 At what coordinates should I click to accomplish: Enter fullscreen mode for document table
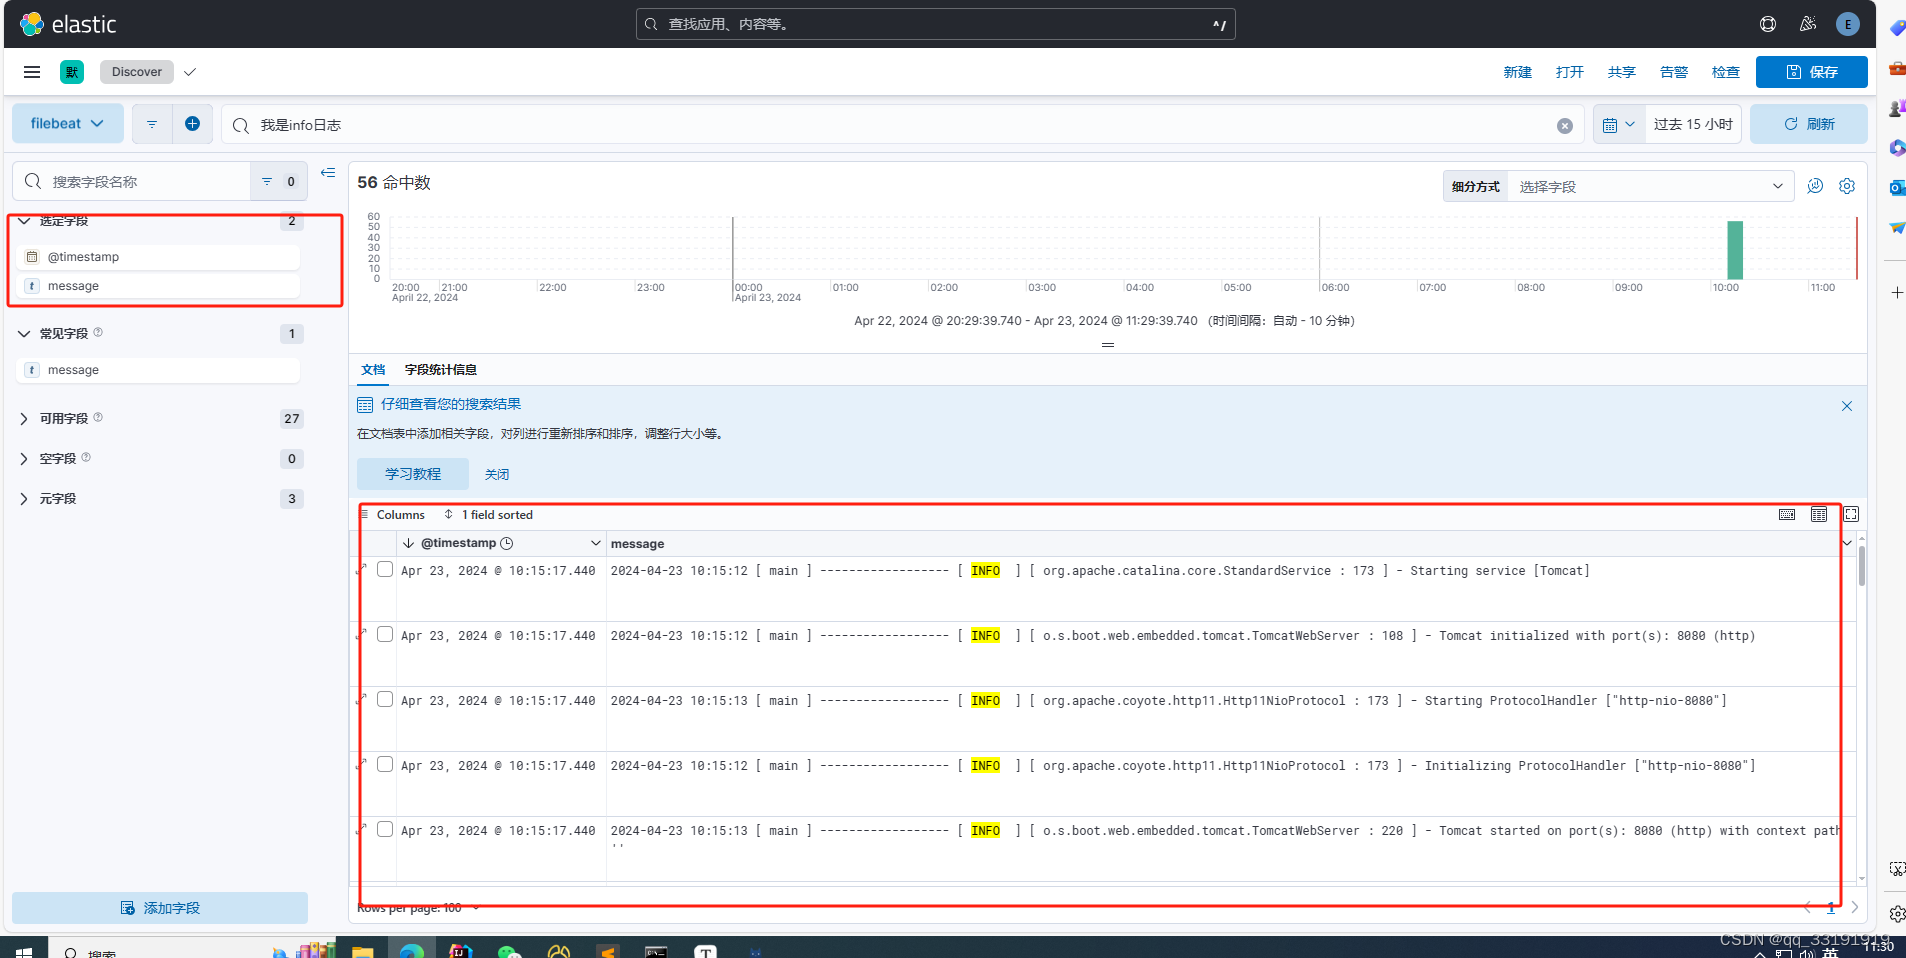coord(1851,515)
